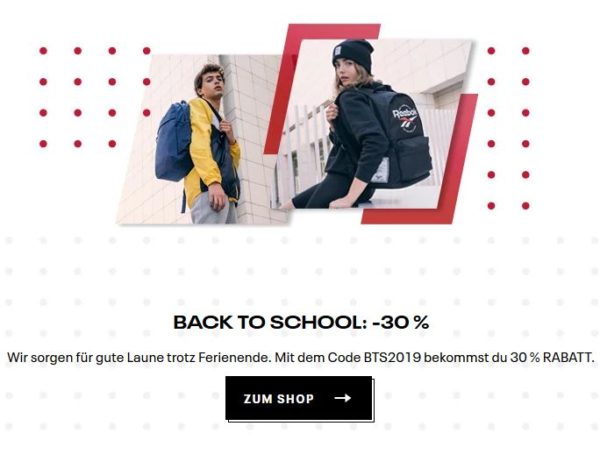Click the red dot columns right of photos

(509, 128)
